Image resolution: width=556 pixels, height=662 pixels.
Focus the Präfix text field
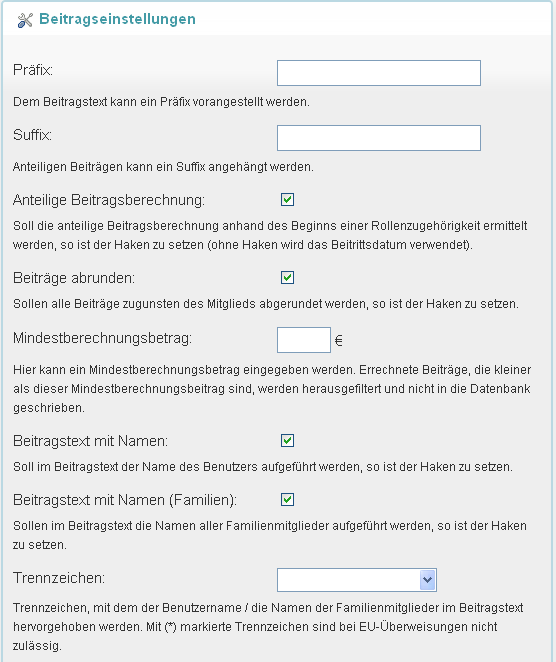[x=379, y=73]
